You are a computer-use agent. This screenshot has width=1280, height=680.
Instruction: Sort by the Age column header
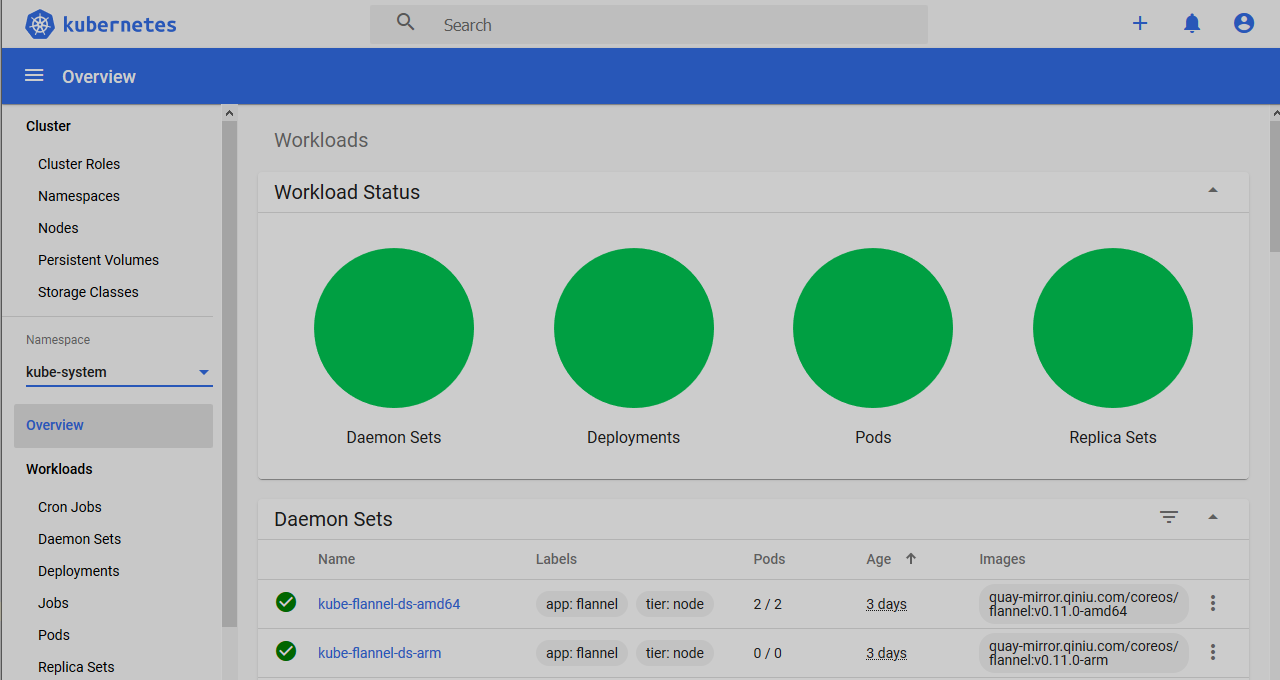(878, 559)
